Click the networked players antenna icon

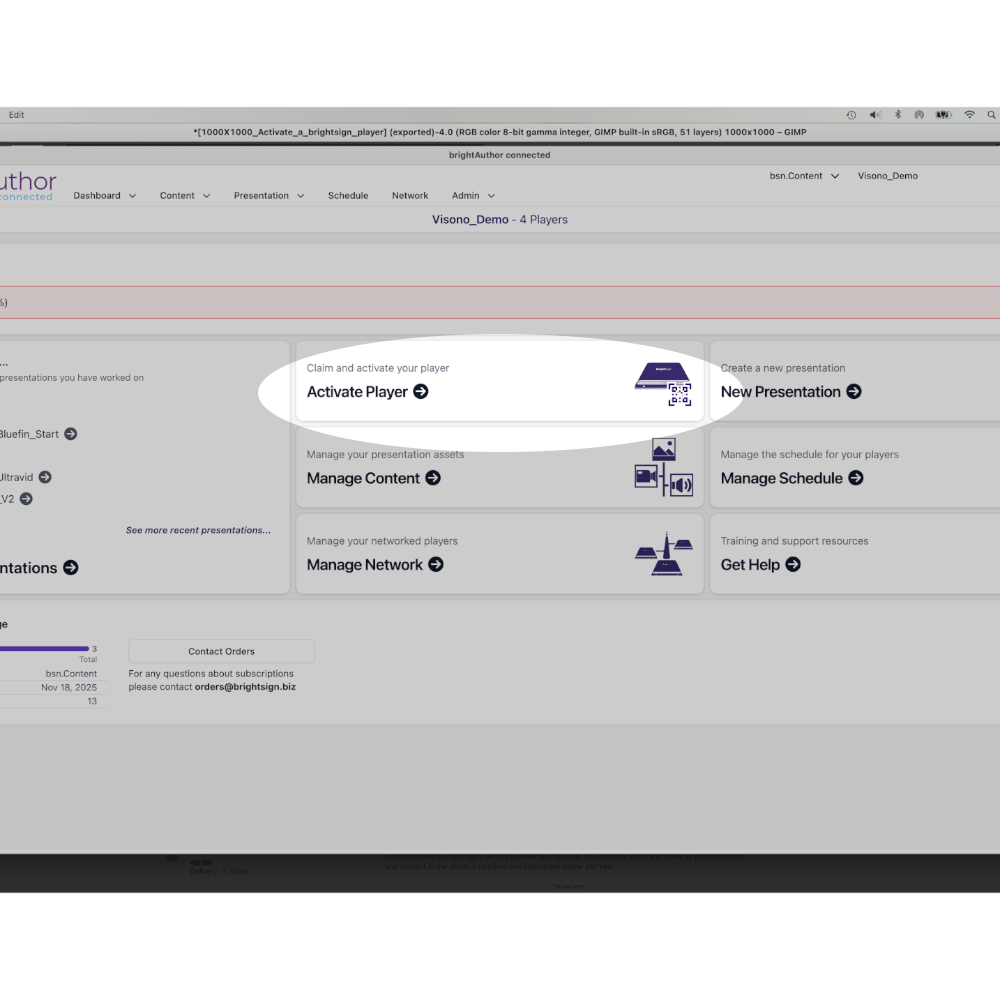(x=664, y=554)
